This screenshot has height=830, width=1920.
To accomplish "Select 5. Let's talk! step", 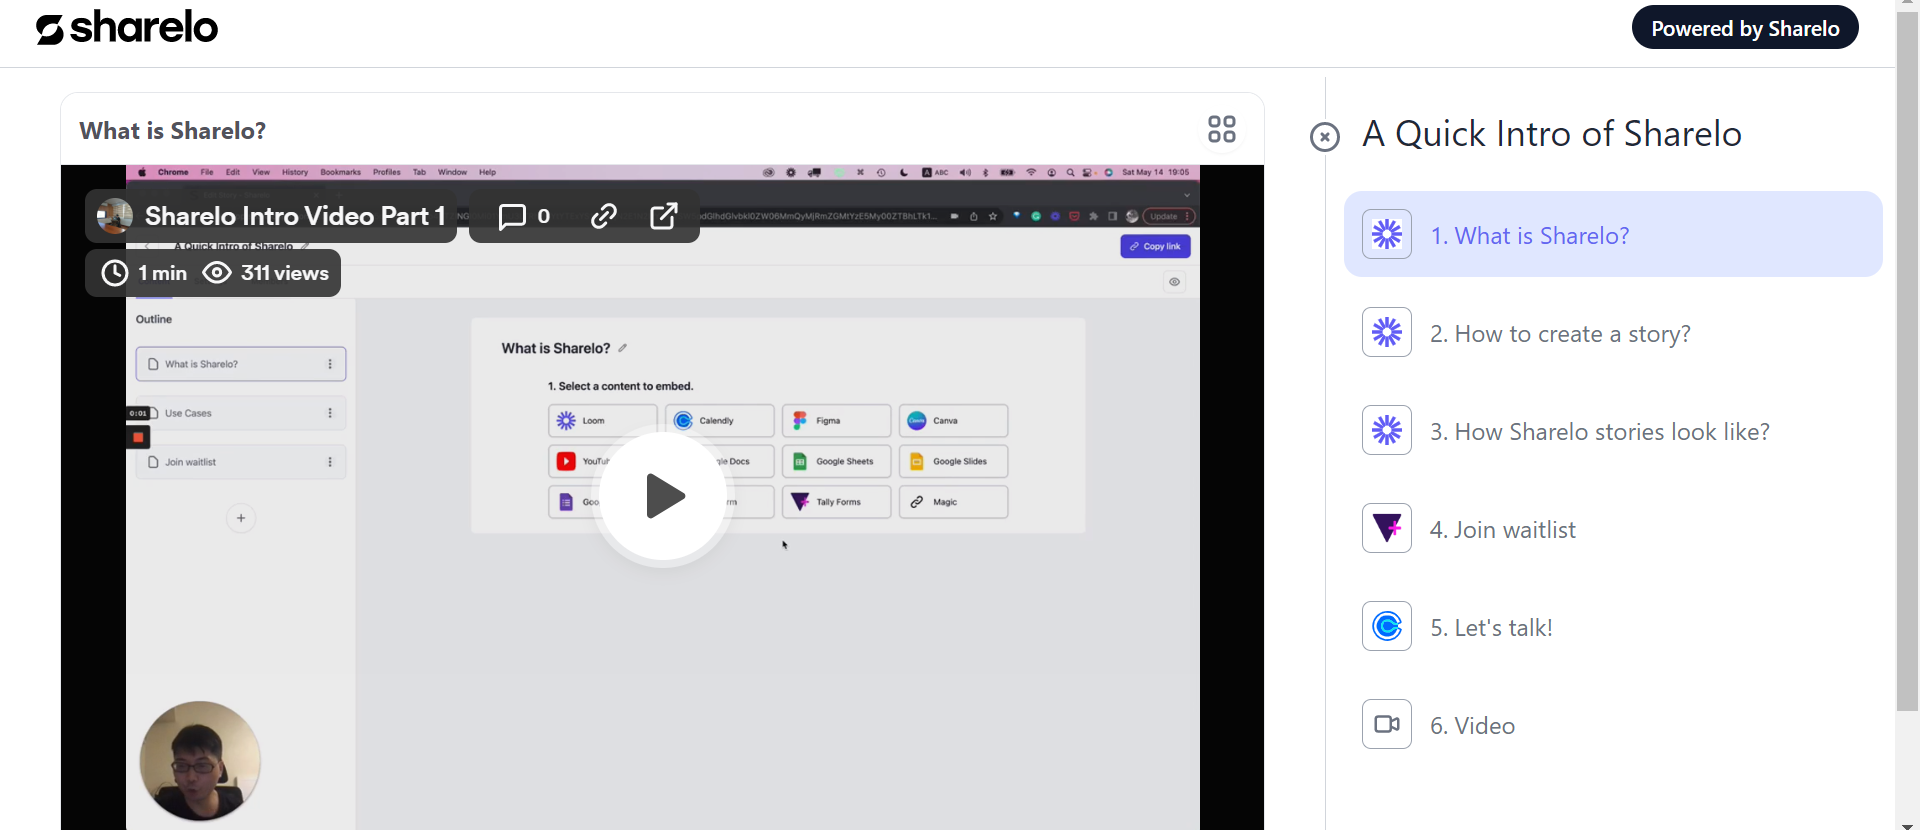I will (x=1613, y=626).
